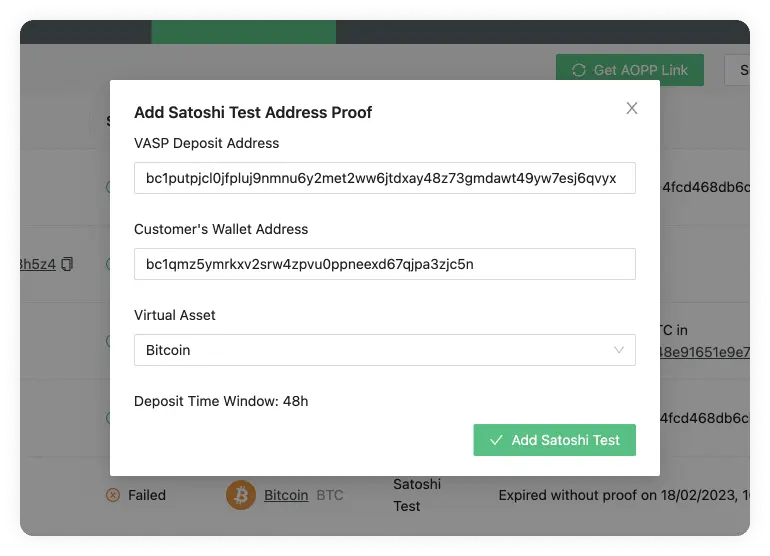Click the checkmark icon on Add Satoshi Test
The width and height of the screenshot is (770, 556).
point(496,440)
